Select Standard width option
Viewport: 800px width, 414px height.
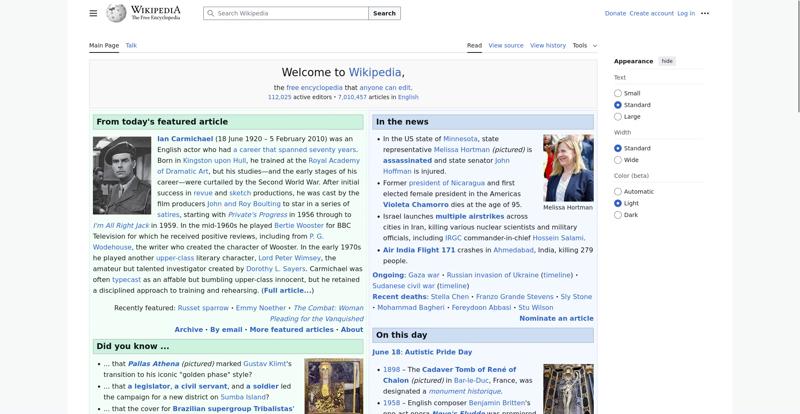tap(618, 149)
